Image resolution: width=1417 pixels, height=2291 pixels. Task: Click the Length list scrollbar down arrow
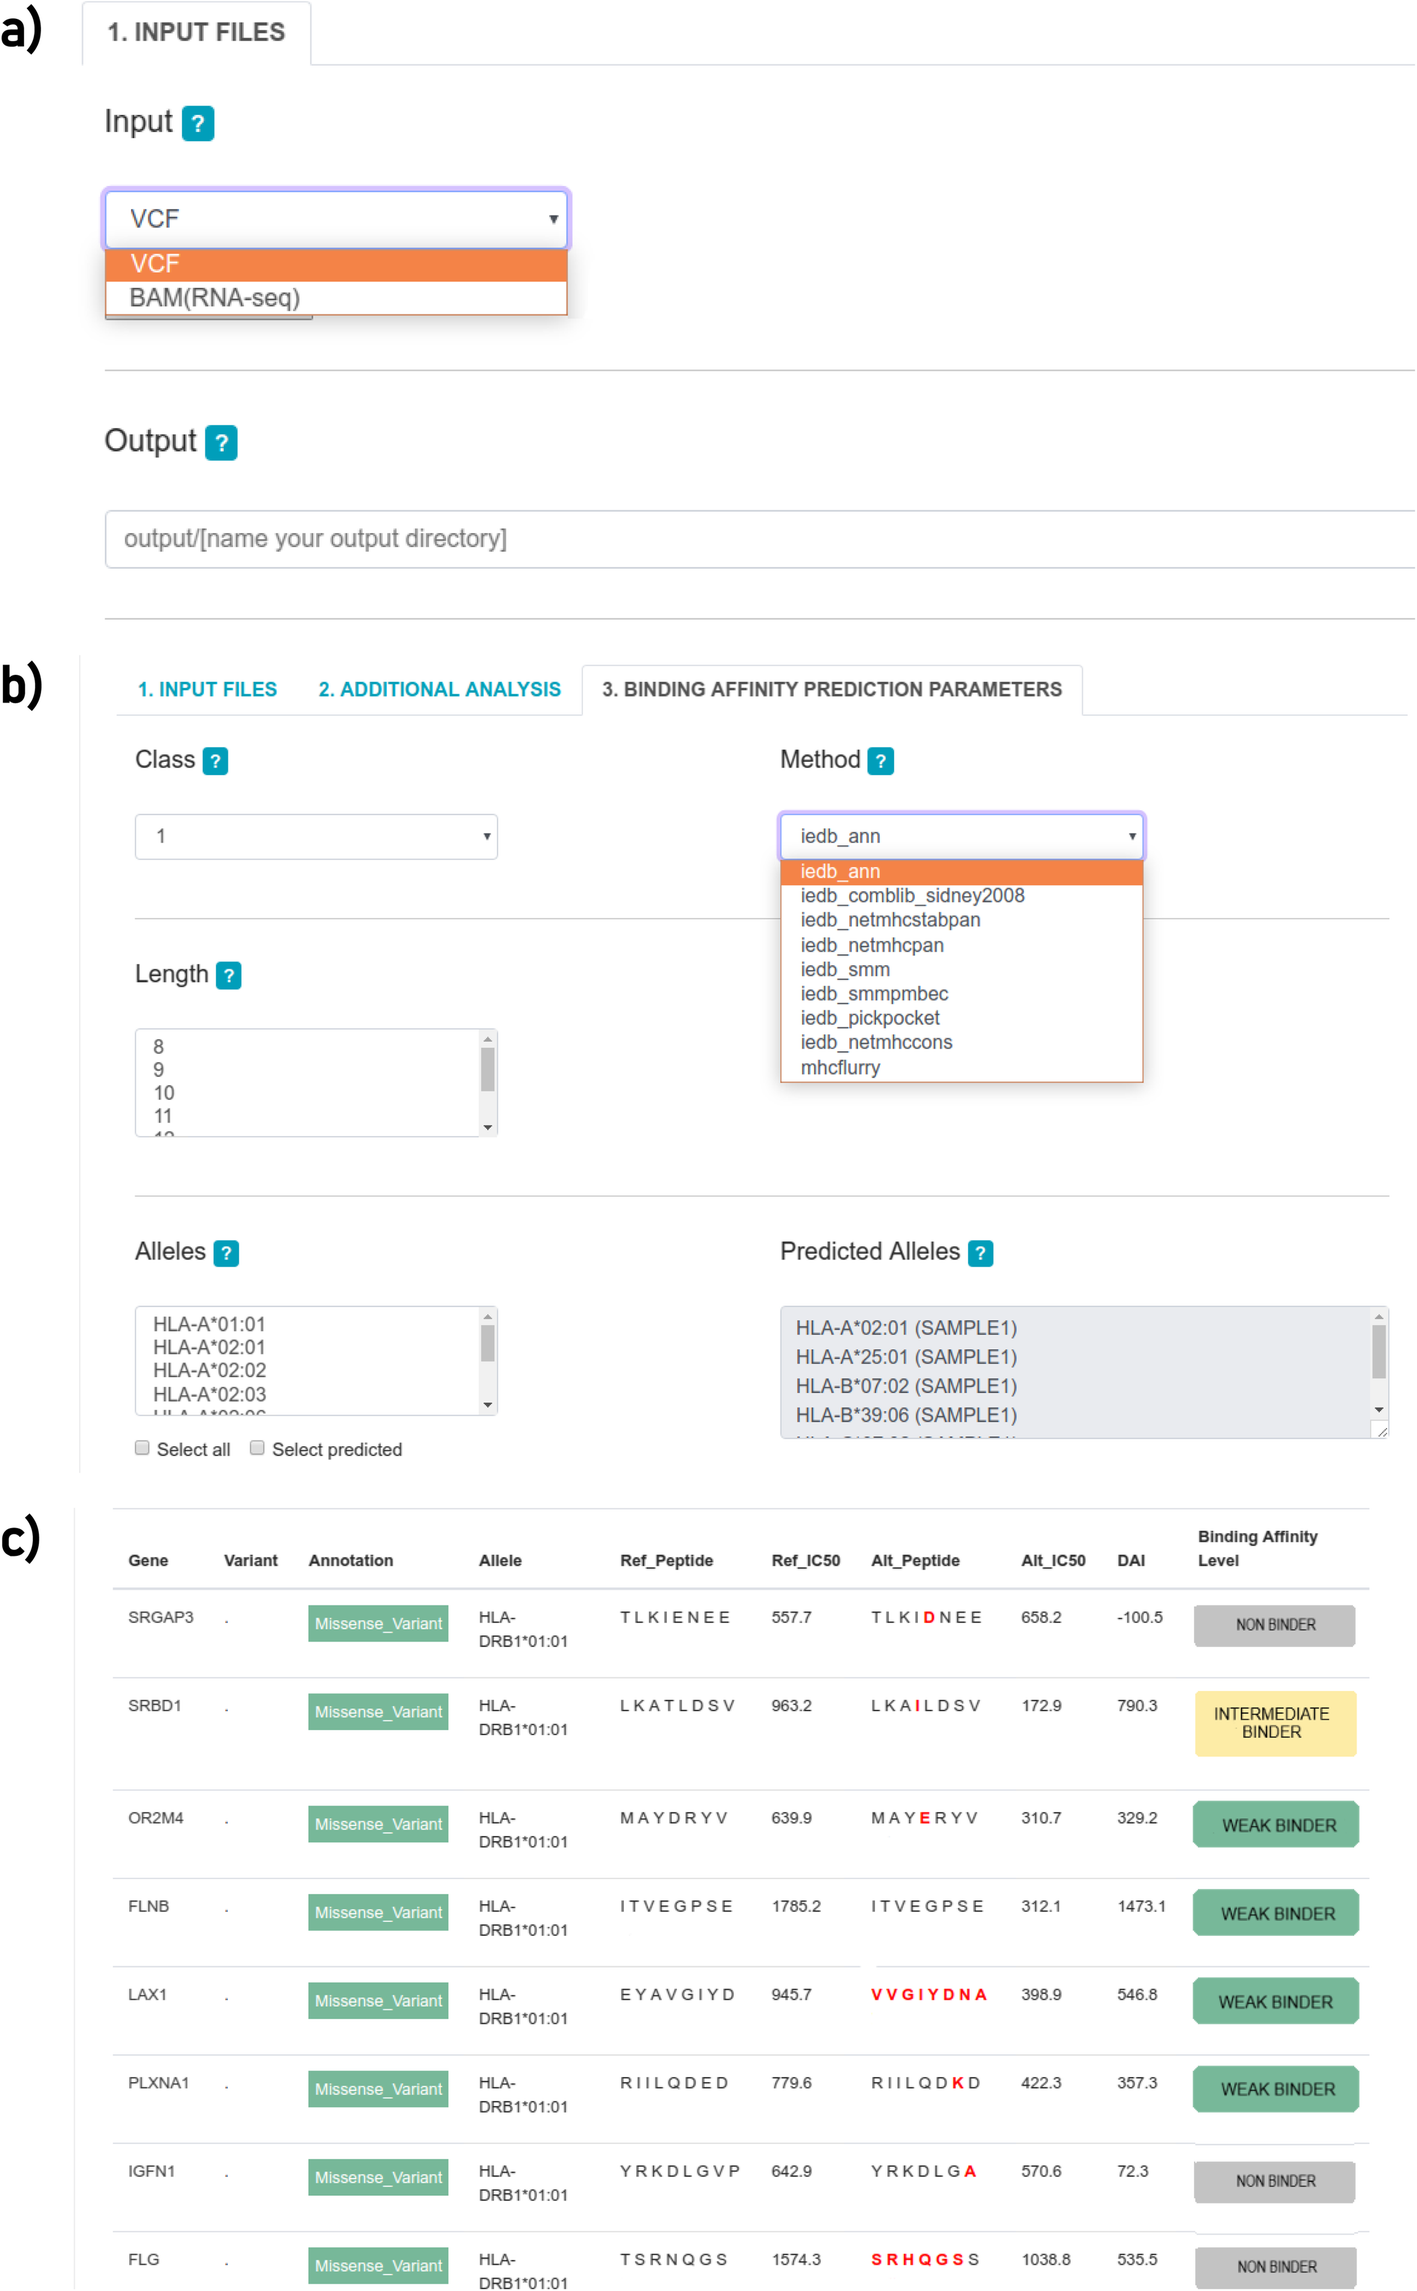coord(488,1127)
